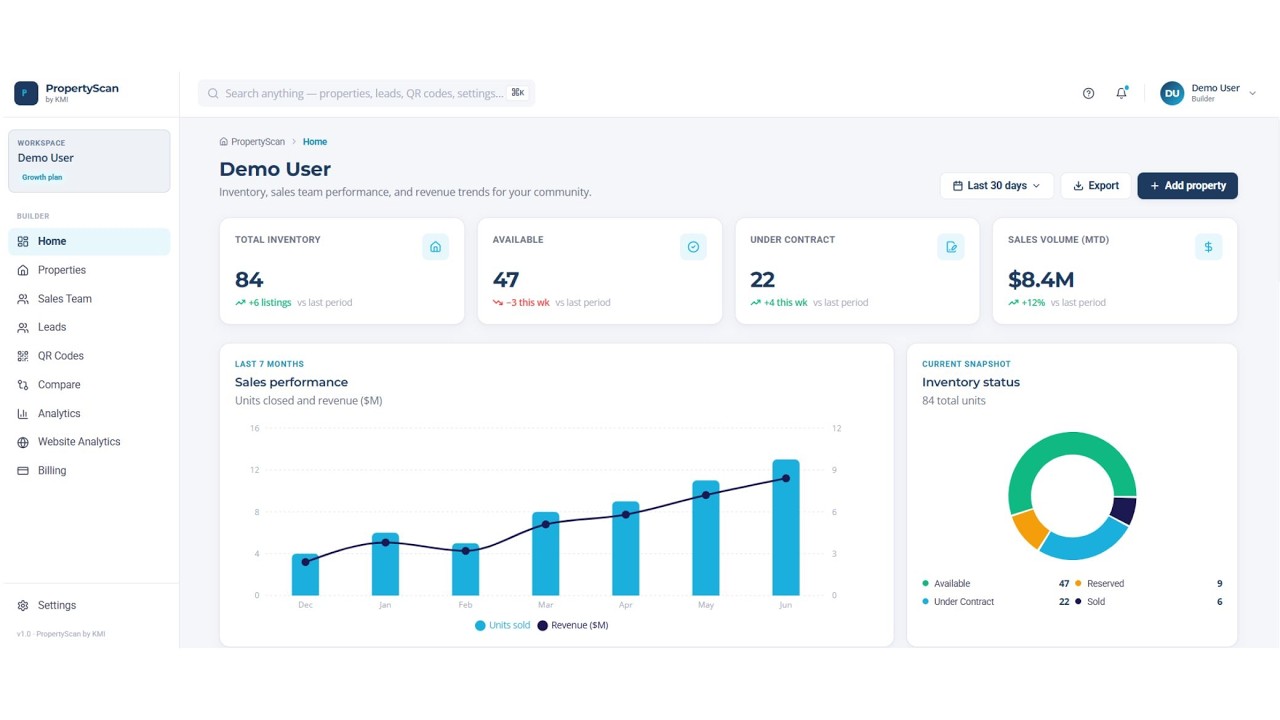Click the June bar in sales chart
The width and height of the screenshot is (1280, 720).
(786, 528)
